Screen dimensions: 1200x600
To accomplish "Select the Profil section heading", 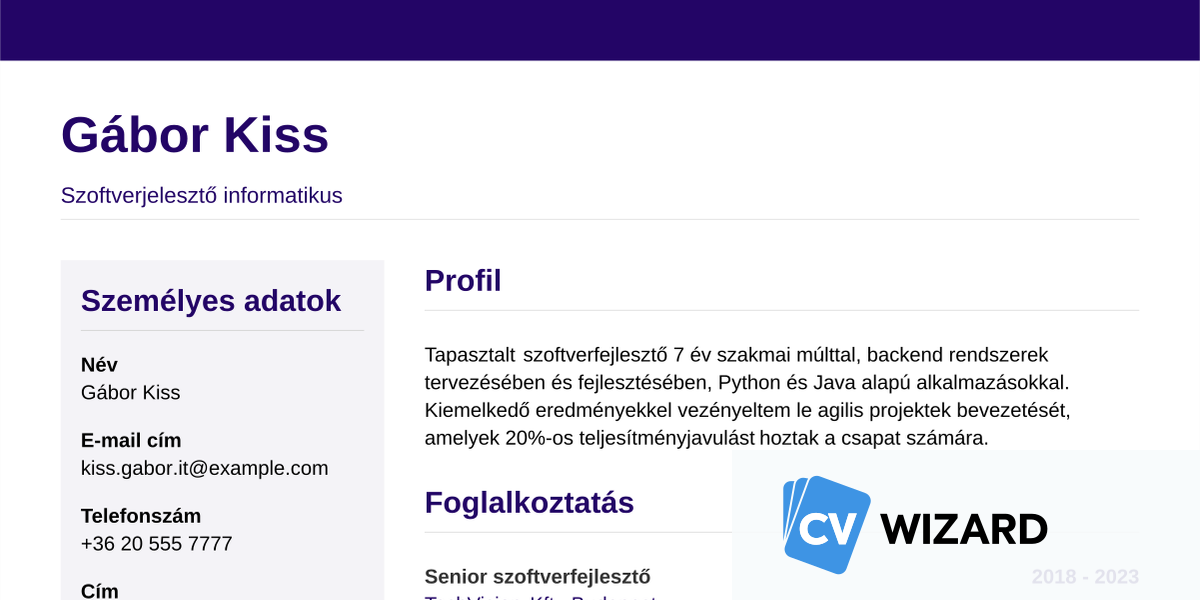I will click(463, 281).
